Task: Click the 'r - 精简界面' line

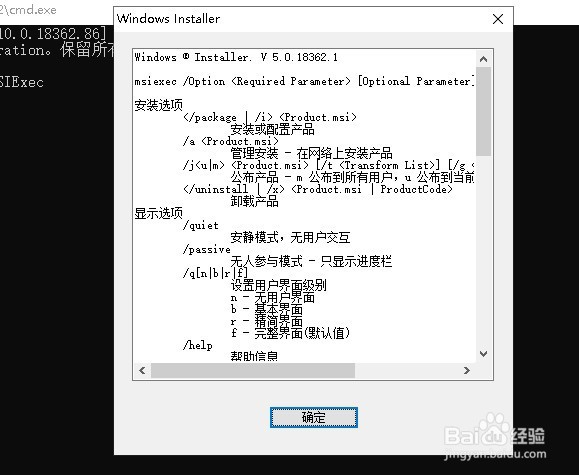Action: [x=267, y=322]
